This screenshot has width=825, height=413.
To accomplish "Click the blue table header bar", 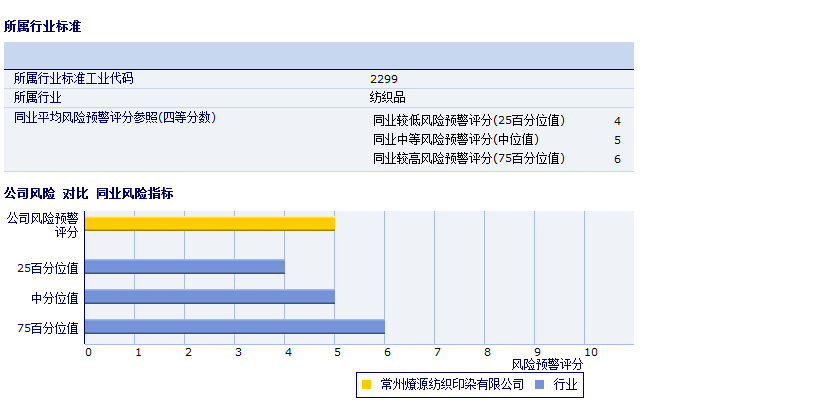I will (x=318, y=55).
